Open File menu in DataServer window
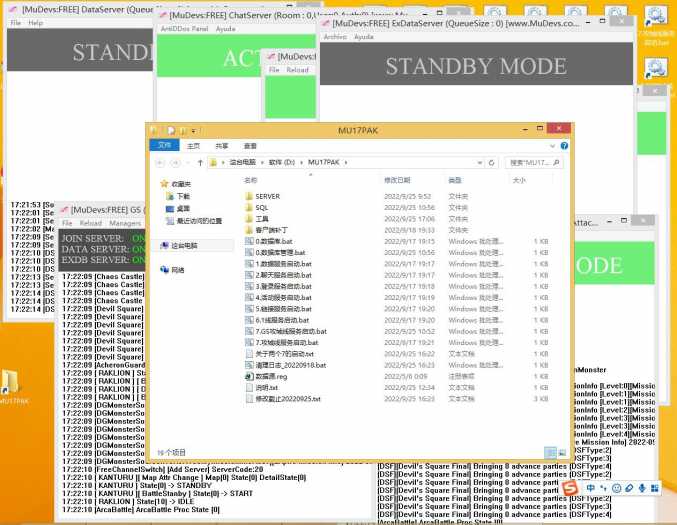This screenshot has height=525, width=677. point(16,23)
